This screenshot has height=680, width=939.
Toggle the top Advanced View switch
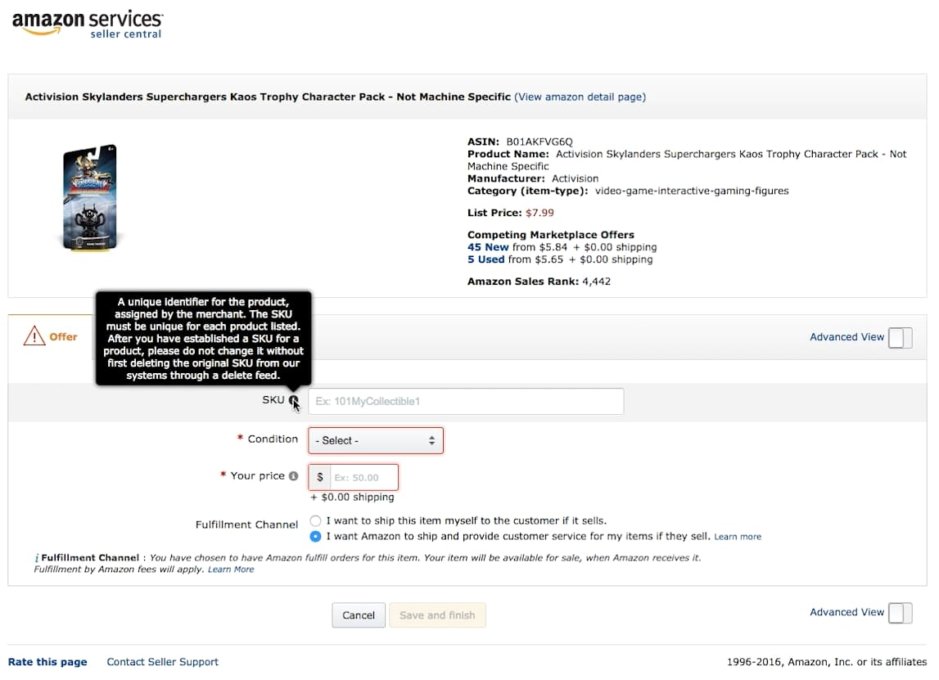[x=899, y=337]
